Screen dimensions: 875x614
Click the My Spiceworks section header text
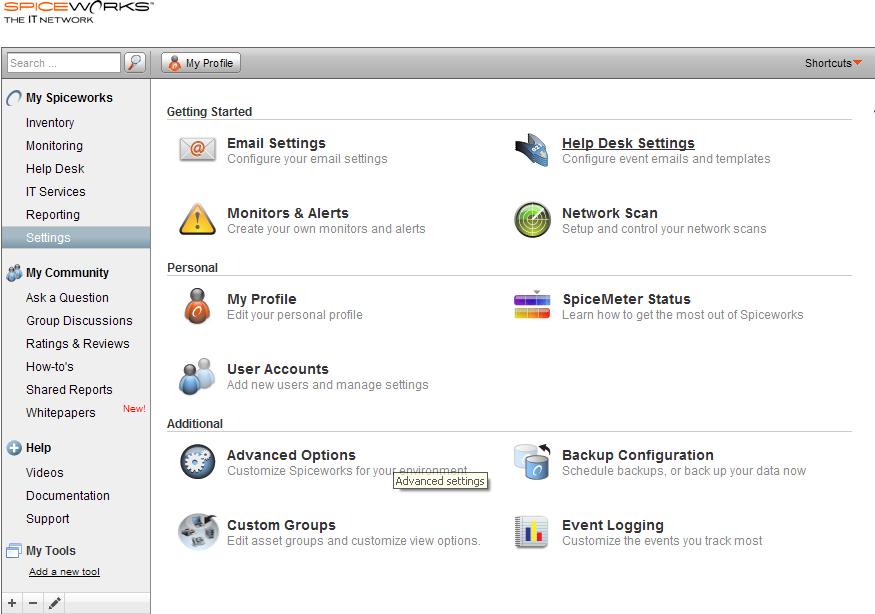(69, 98)
